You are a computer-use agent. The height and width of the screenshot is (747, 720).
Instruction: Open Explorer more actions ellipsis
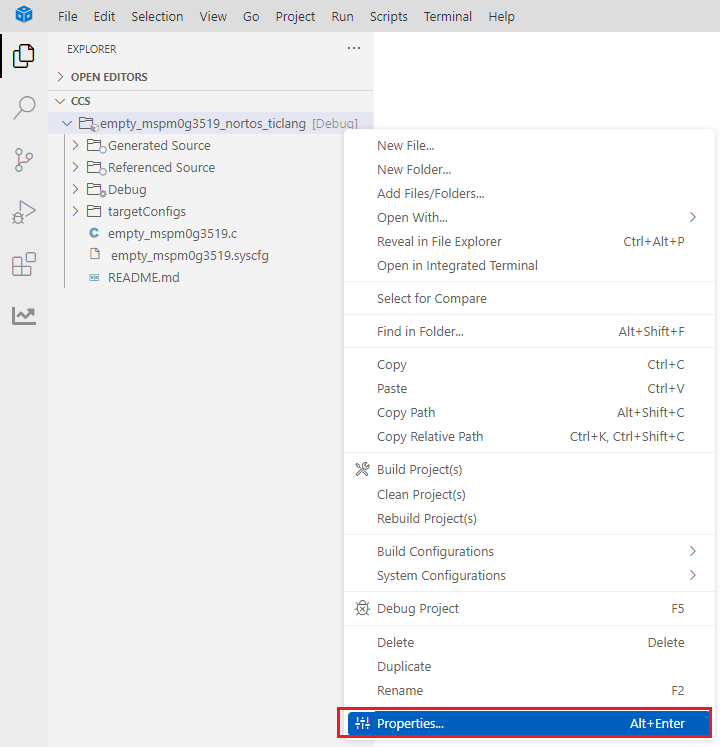point(354,48)
